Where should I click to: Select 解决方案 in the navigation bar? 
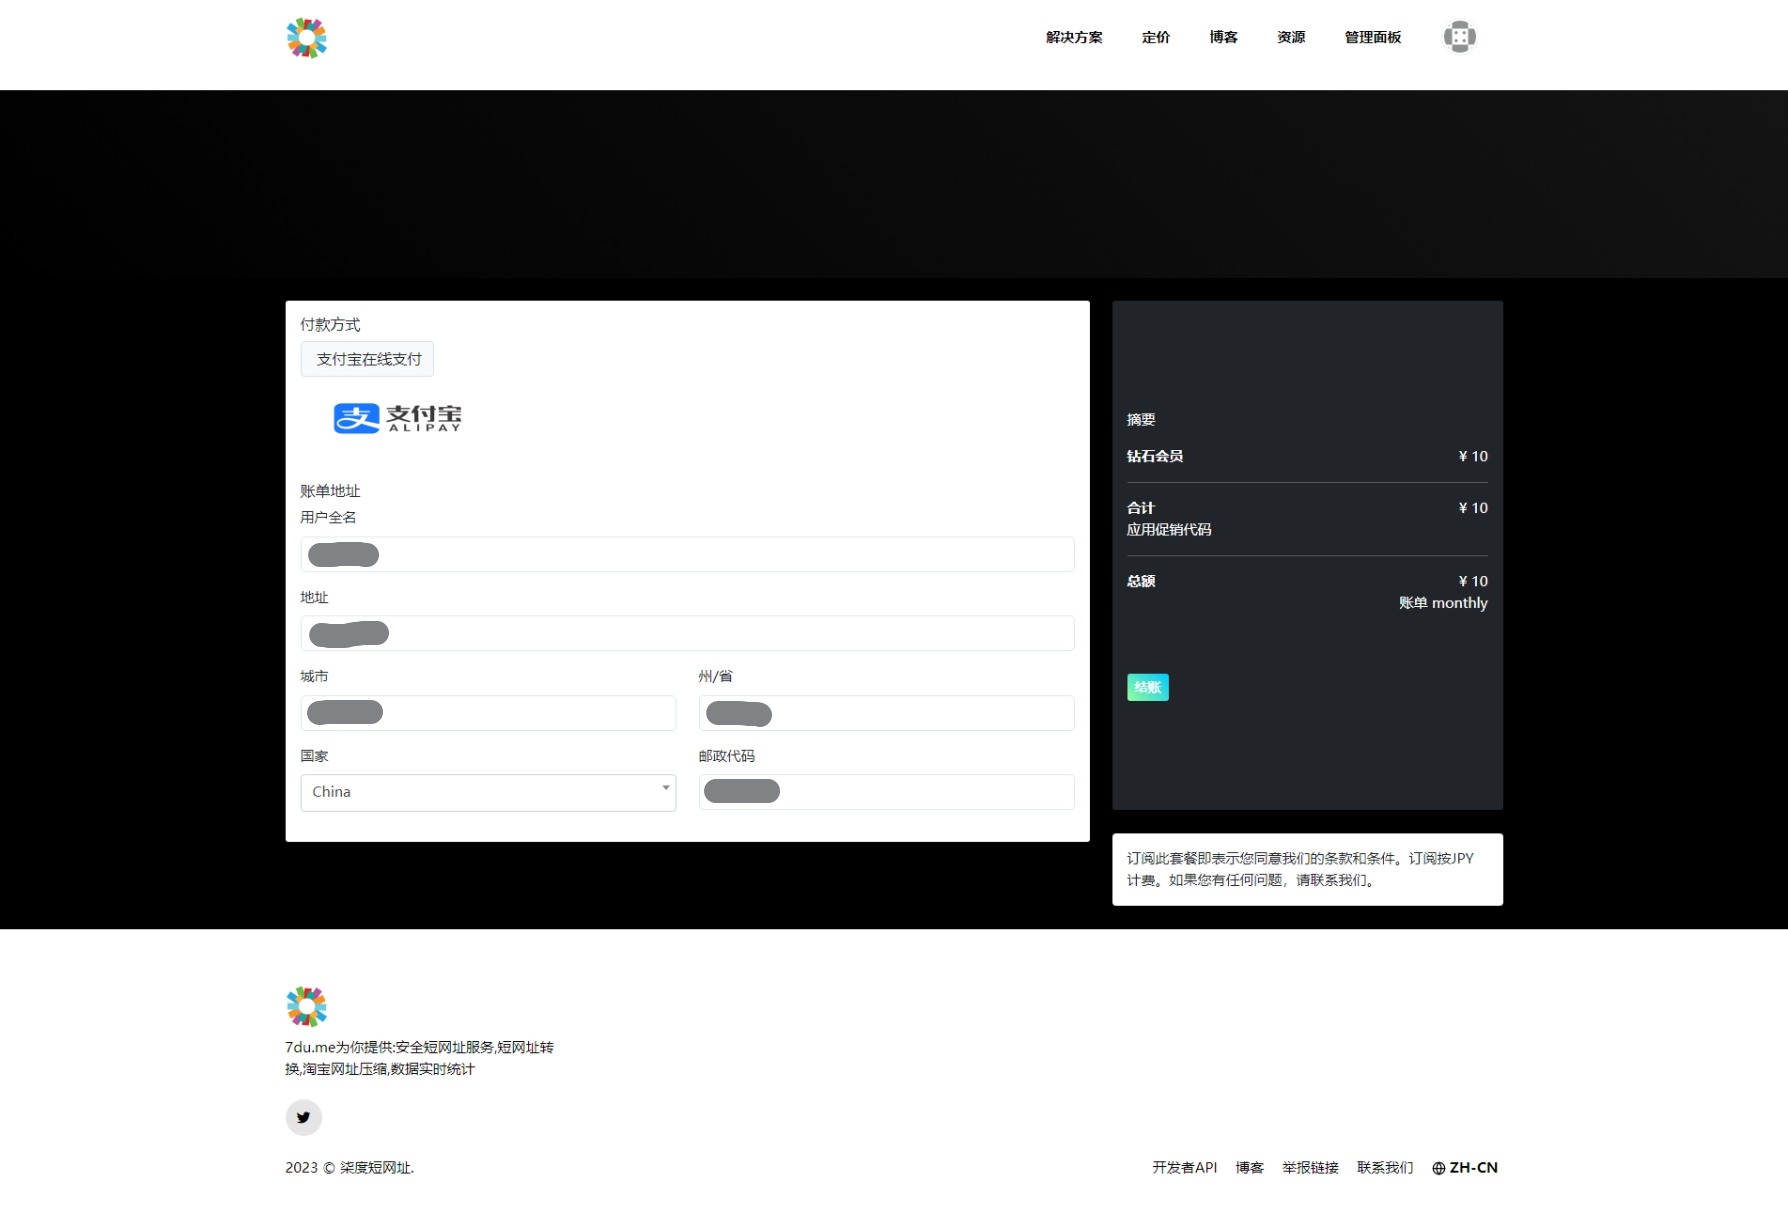(x=1072, y=37)
